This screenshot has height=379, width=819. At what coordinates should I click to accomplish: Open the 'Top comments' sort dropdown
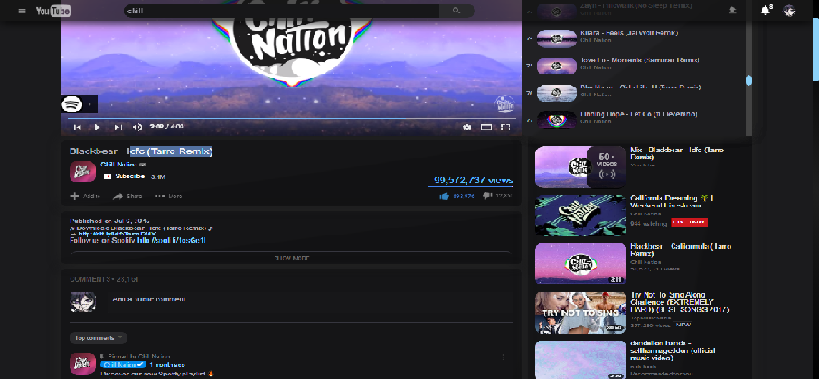[x=98, y=338]
